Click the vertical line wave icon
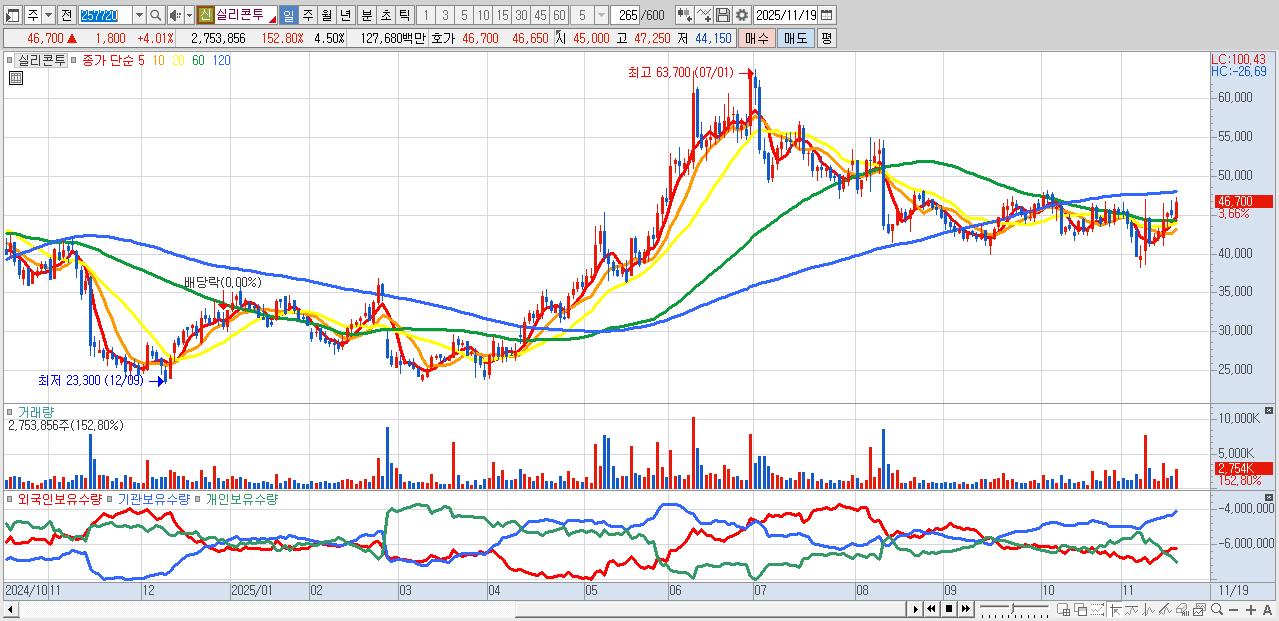Screen dimensions: 1279x621 click(x=1148, y=610)
